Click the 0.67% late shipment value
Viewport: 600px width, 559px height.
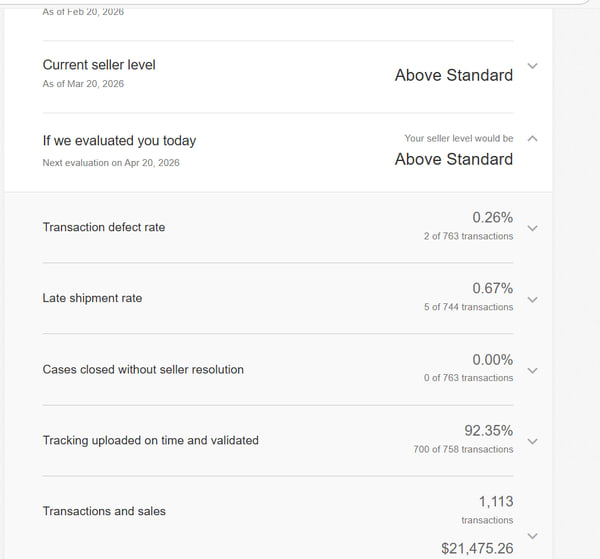[492, 288]
